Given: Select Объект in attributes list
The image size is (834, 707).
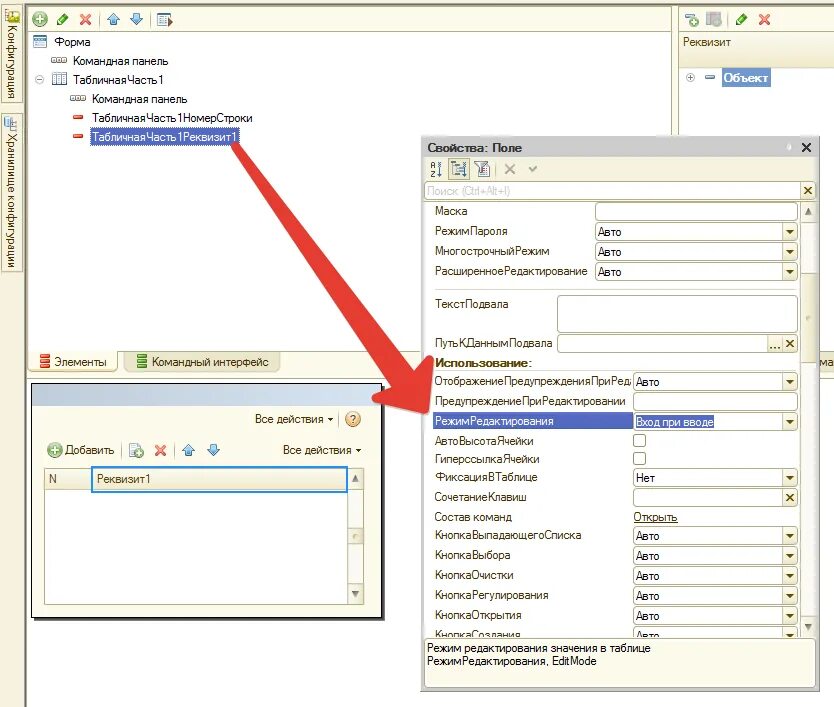Looking at the screenshot, I should point(746,78).
